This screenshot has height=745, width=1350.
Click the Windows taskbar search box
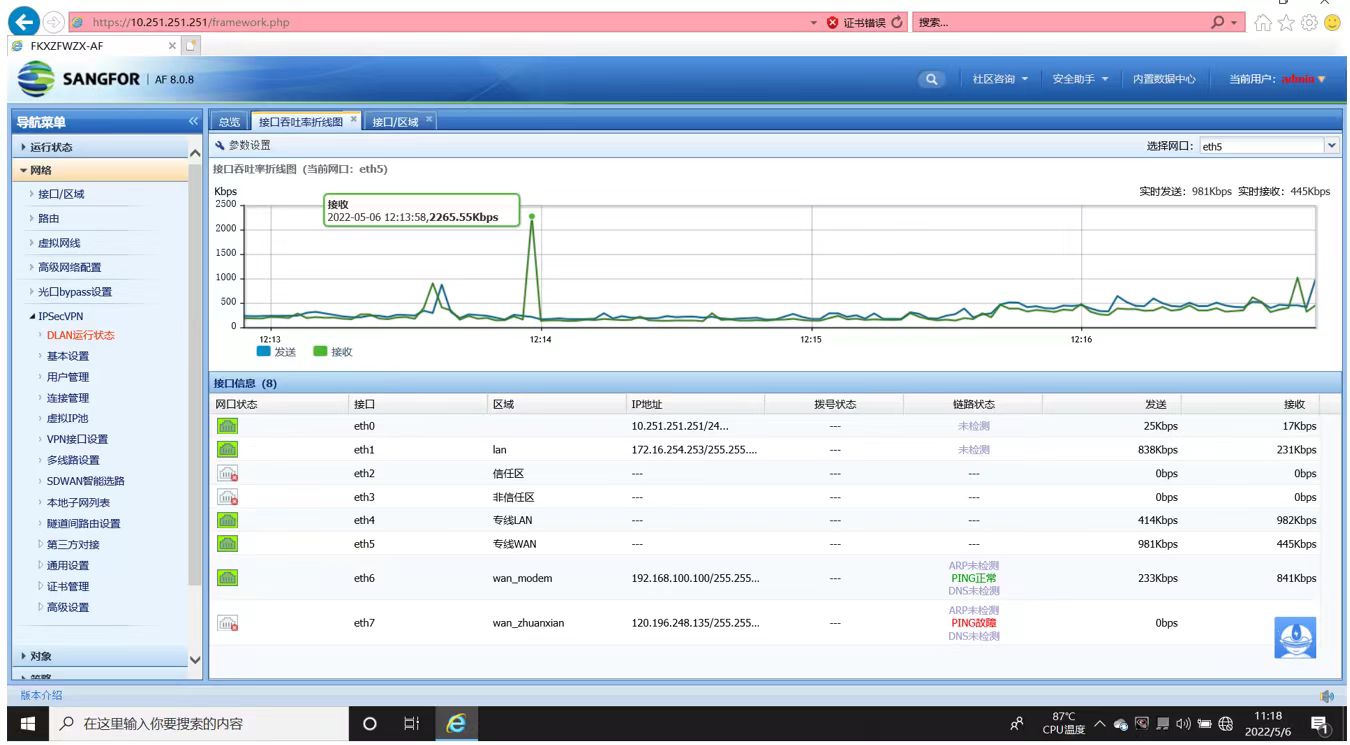click(200, 724)
